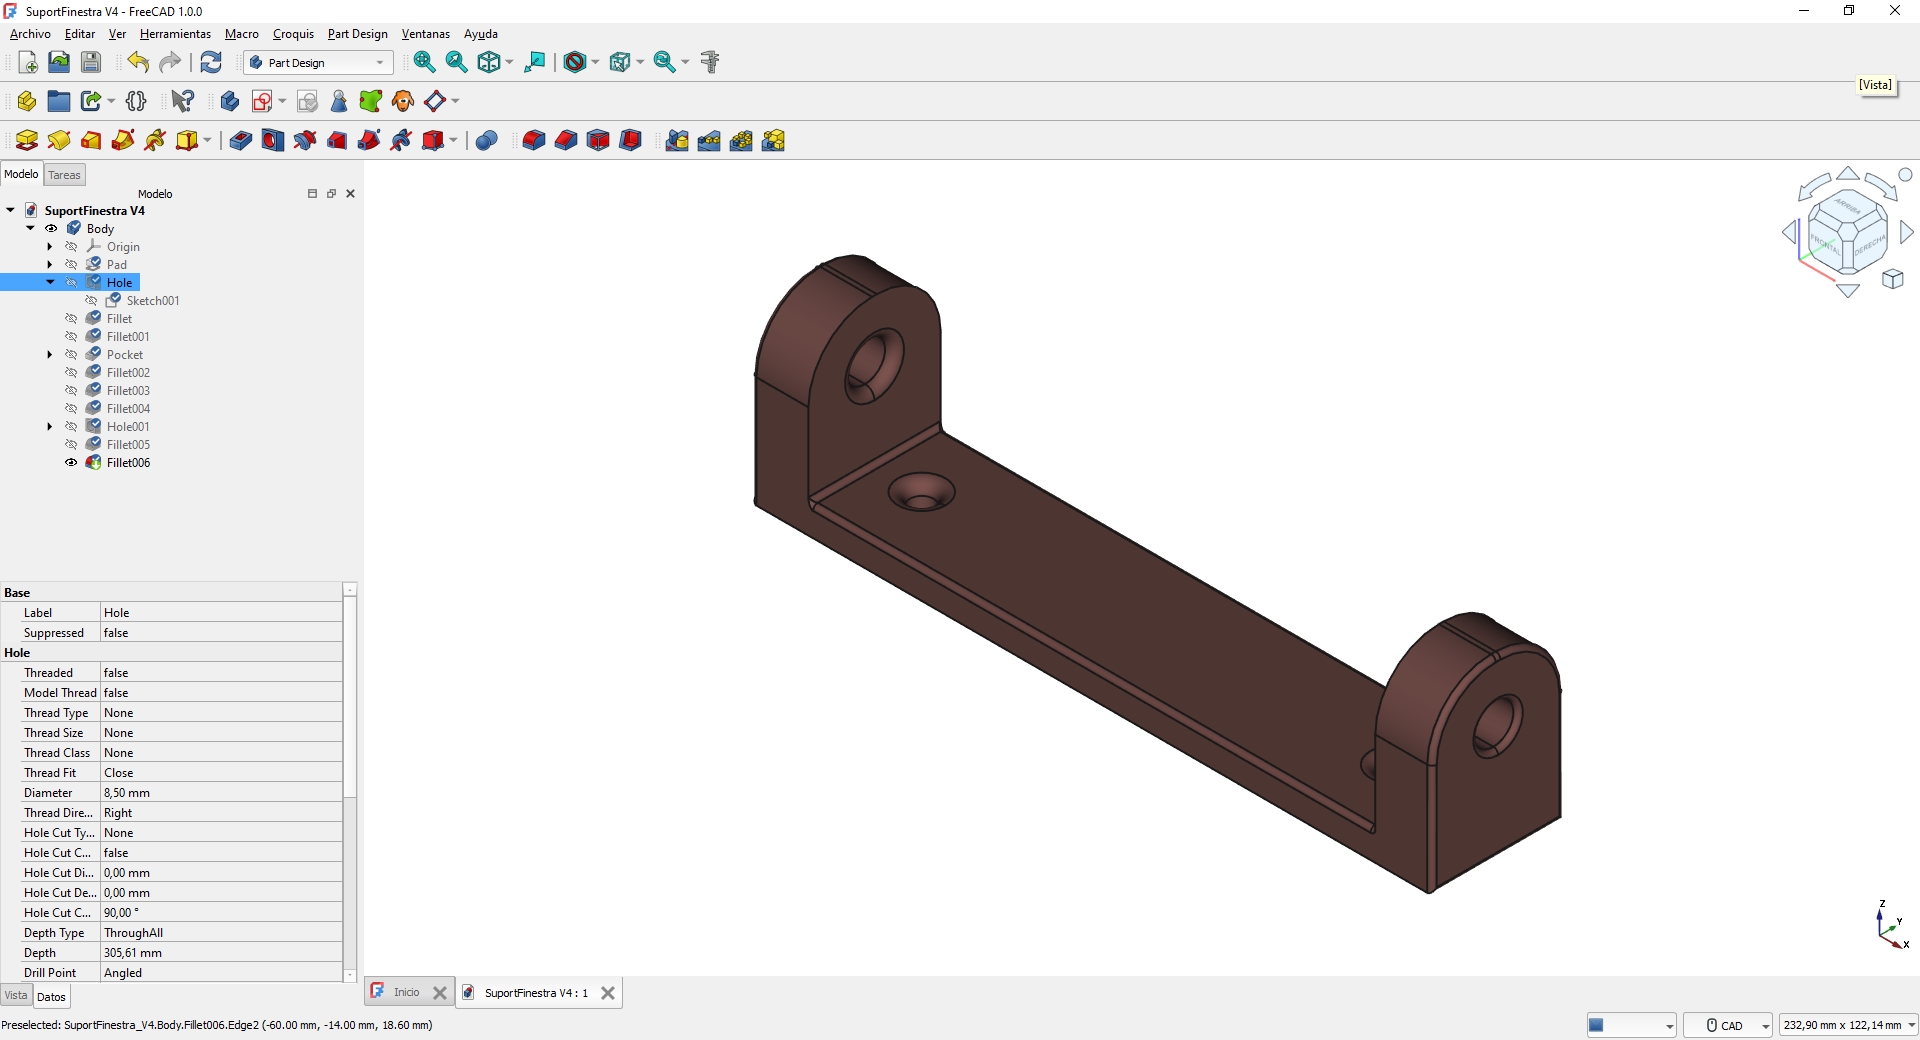The height and width of the screenshot is (1040, 1920).
Task: Select the Pocket tool icon
Action: (x=241, y=141)
